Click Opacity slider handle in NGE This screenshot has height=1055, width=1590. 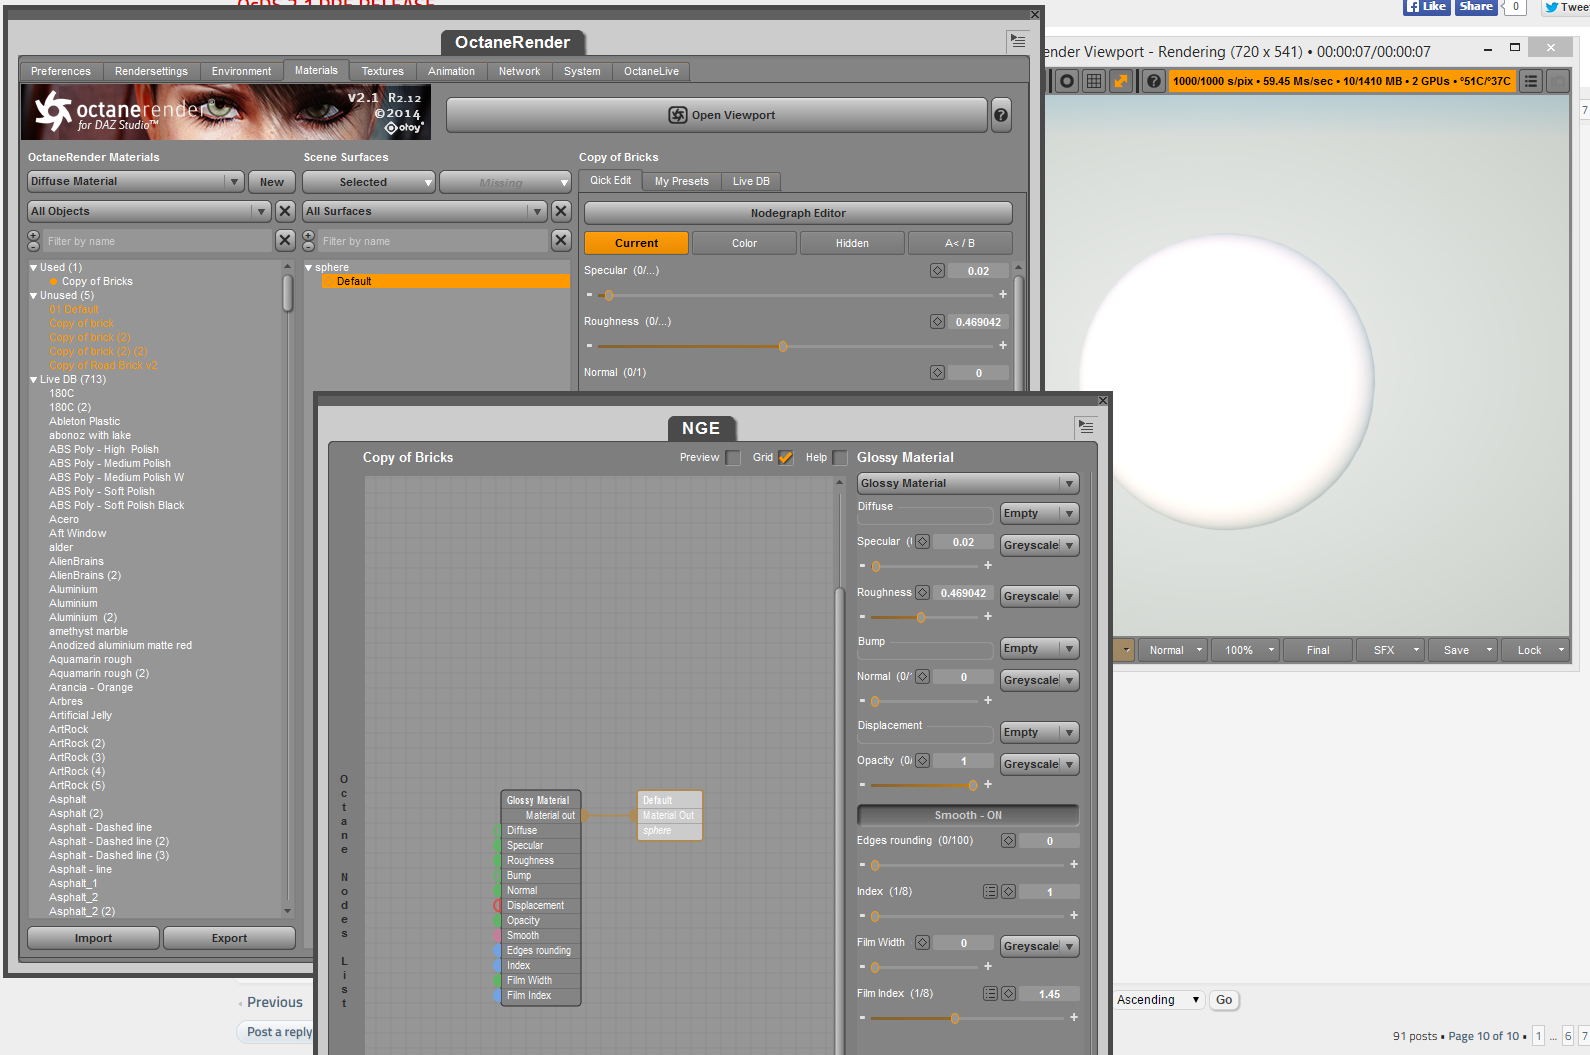[x=973, y=785]
